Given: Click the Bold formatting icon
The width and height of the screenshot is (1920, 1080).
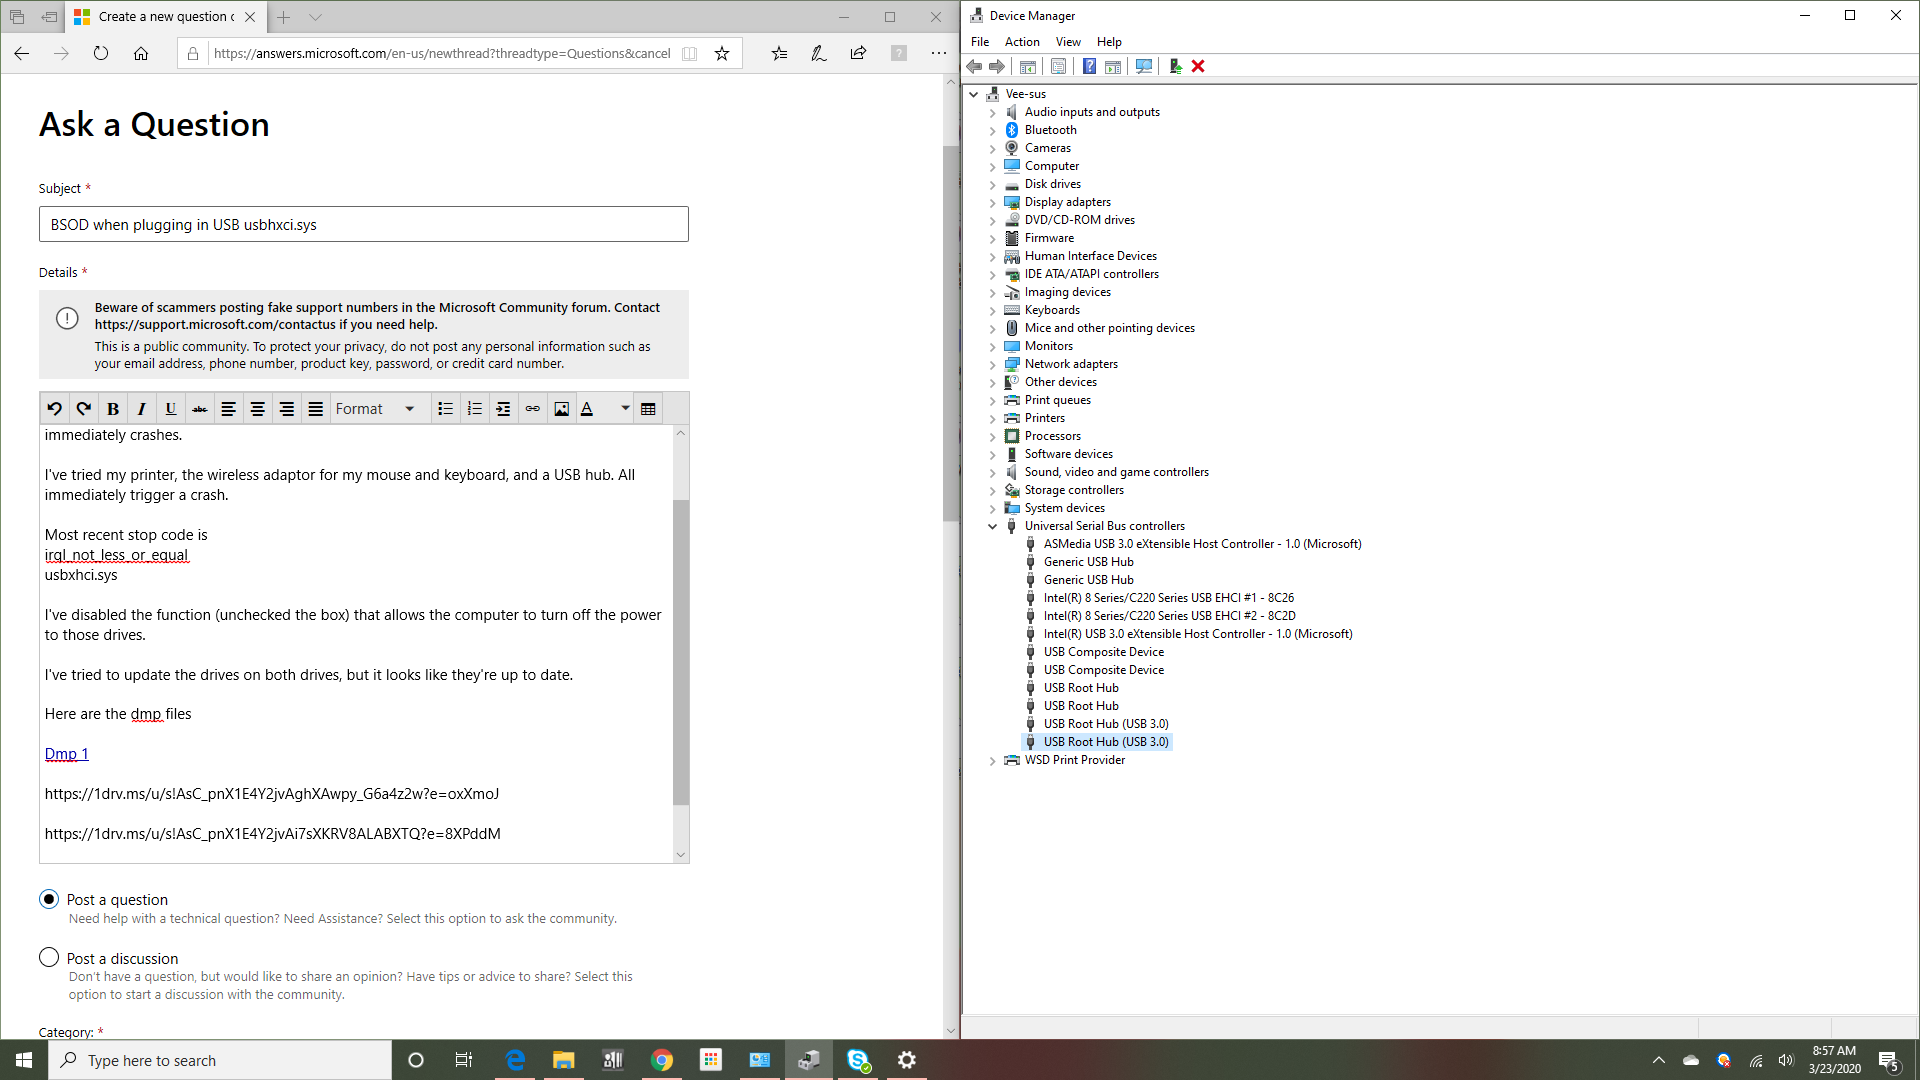Looking at the screenshot, I should click(x=113, y=409).
